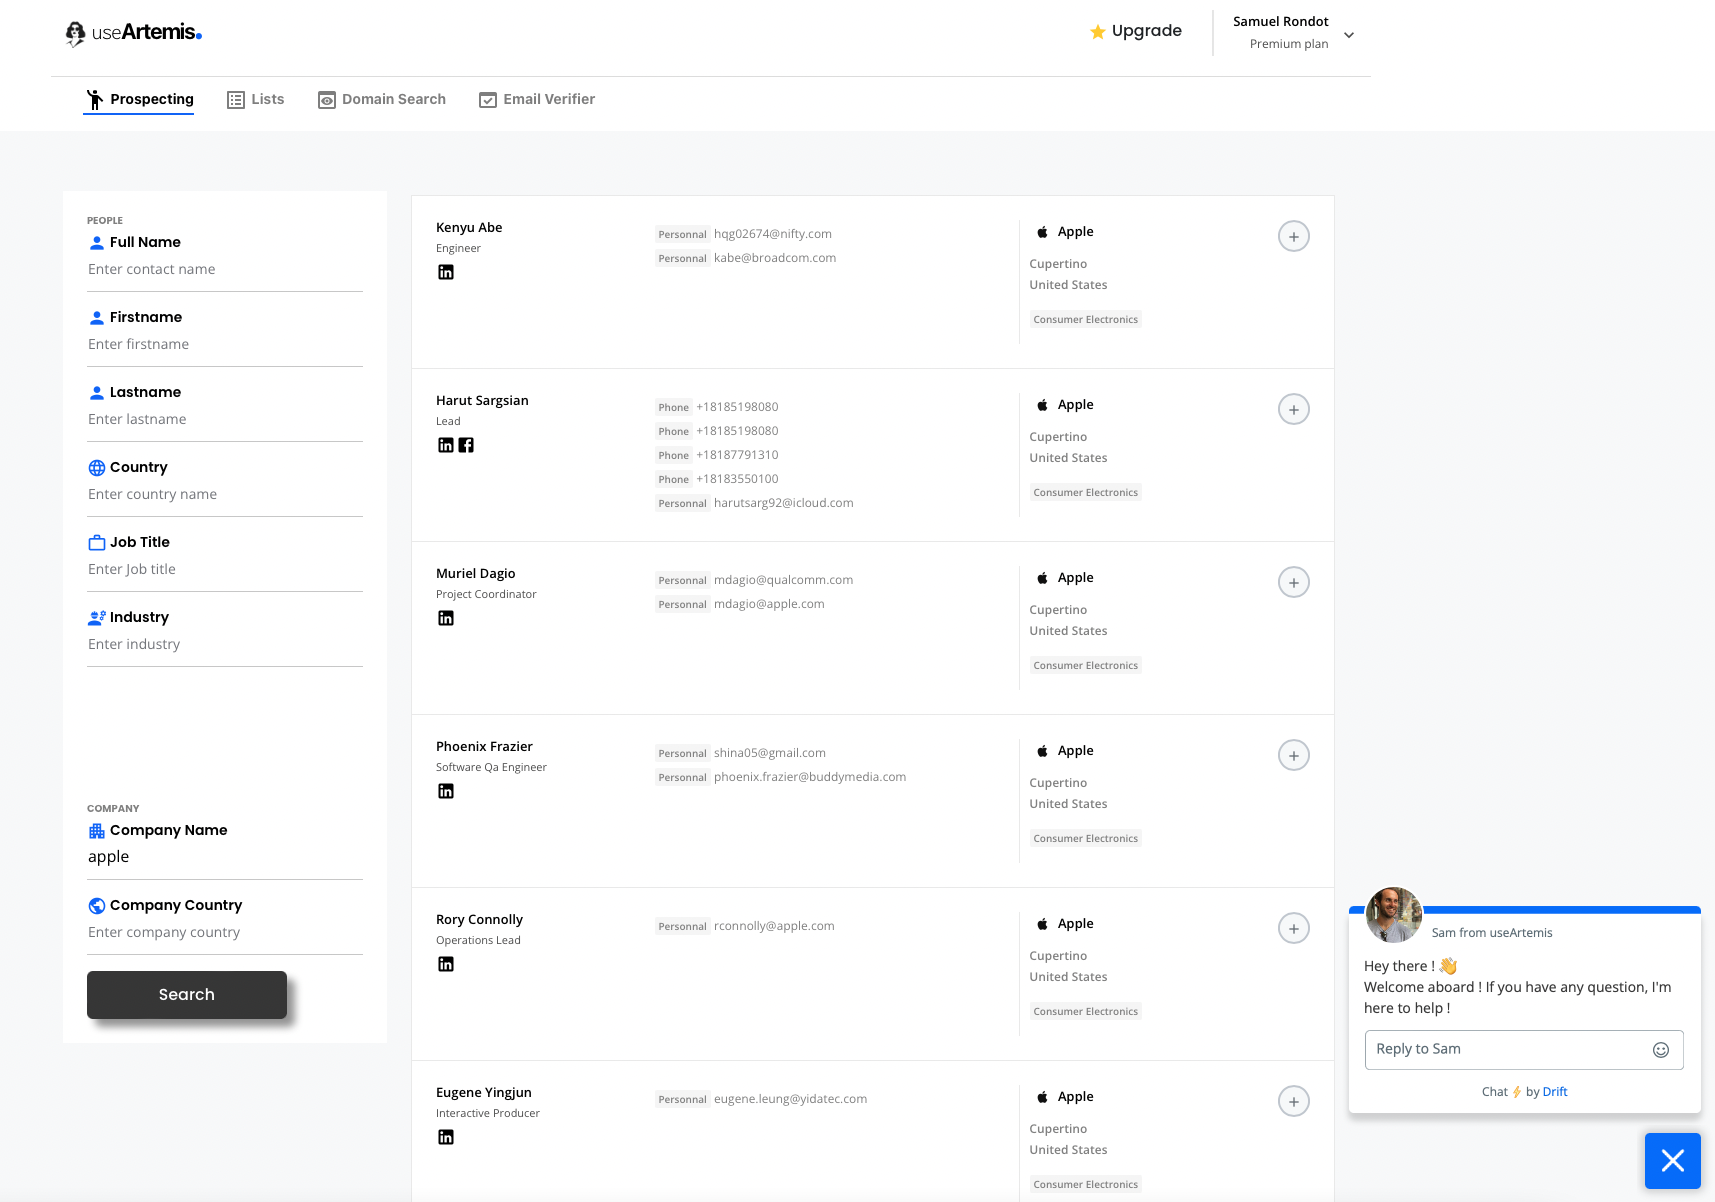The width and height of the screenshot is (1715, 1202).
Task: Click Apple logo in Muriel Dagio's row
Action: pos(1042,578)
